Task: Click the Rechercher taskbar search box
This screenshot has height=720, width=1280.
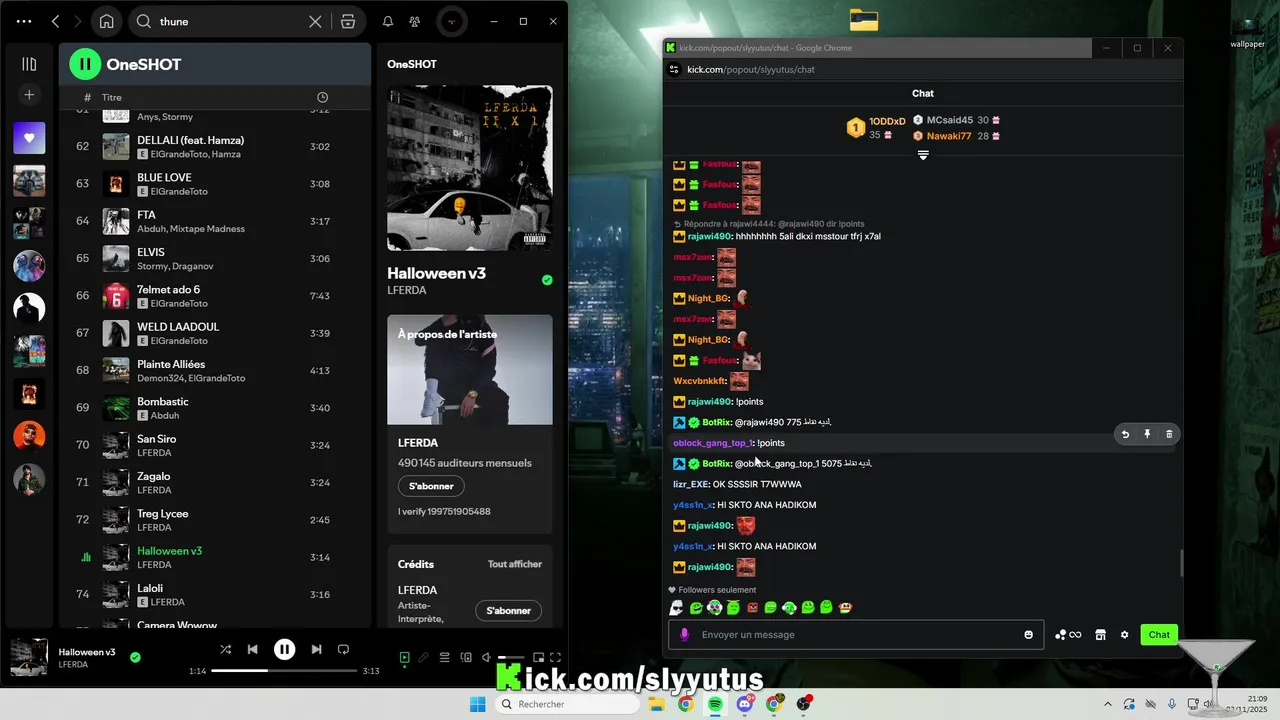Action: click(x=568, y=704)
